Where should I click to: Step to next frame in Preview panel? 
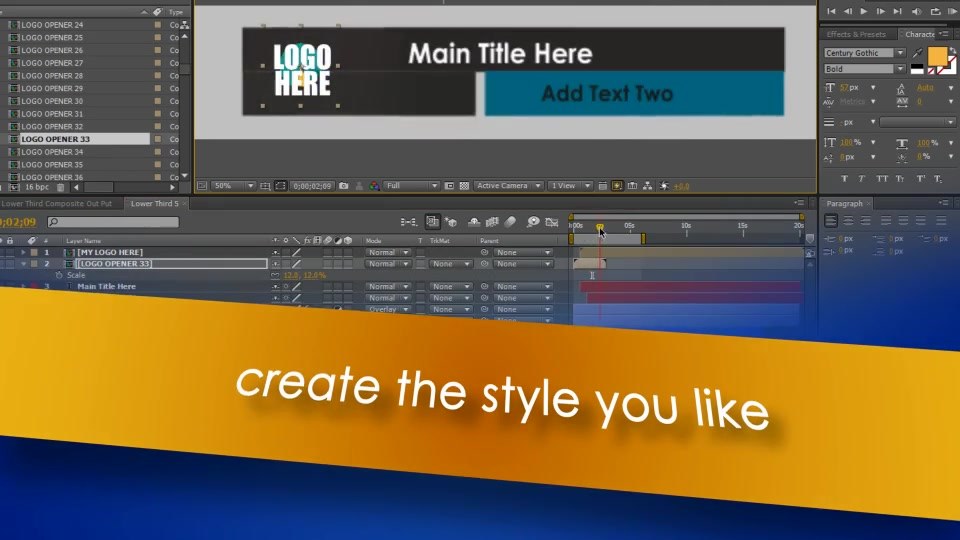(880, 11)
